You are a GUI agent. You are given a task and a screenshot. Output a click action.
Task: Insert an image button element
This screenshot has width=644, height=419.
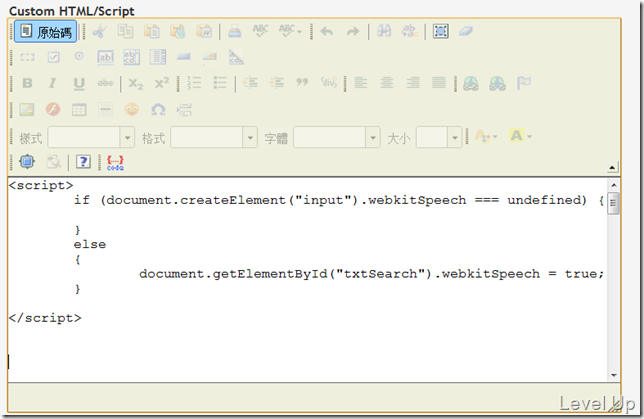point(209,57)
